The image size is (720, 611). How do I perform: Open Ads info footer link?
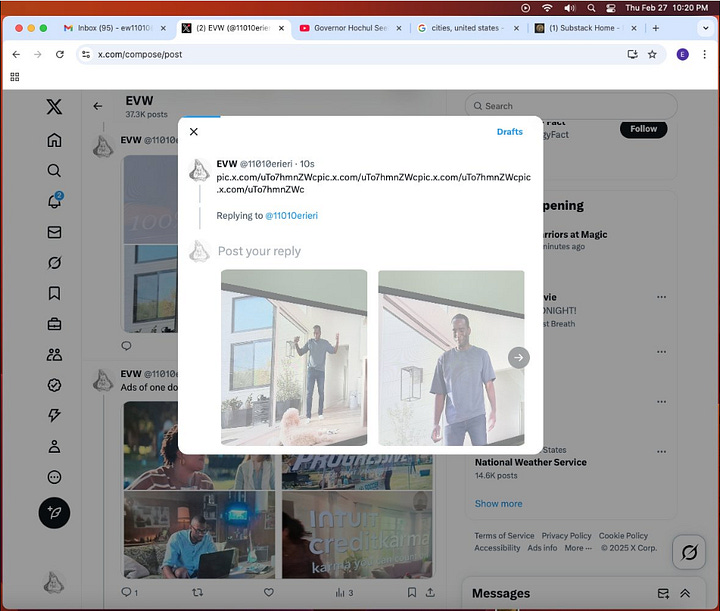(542, 548)
